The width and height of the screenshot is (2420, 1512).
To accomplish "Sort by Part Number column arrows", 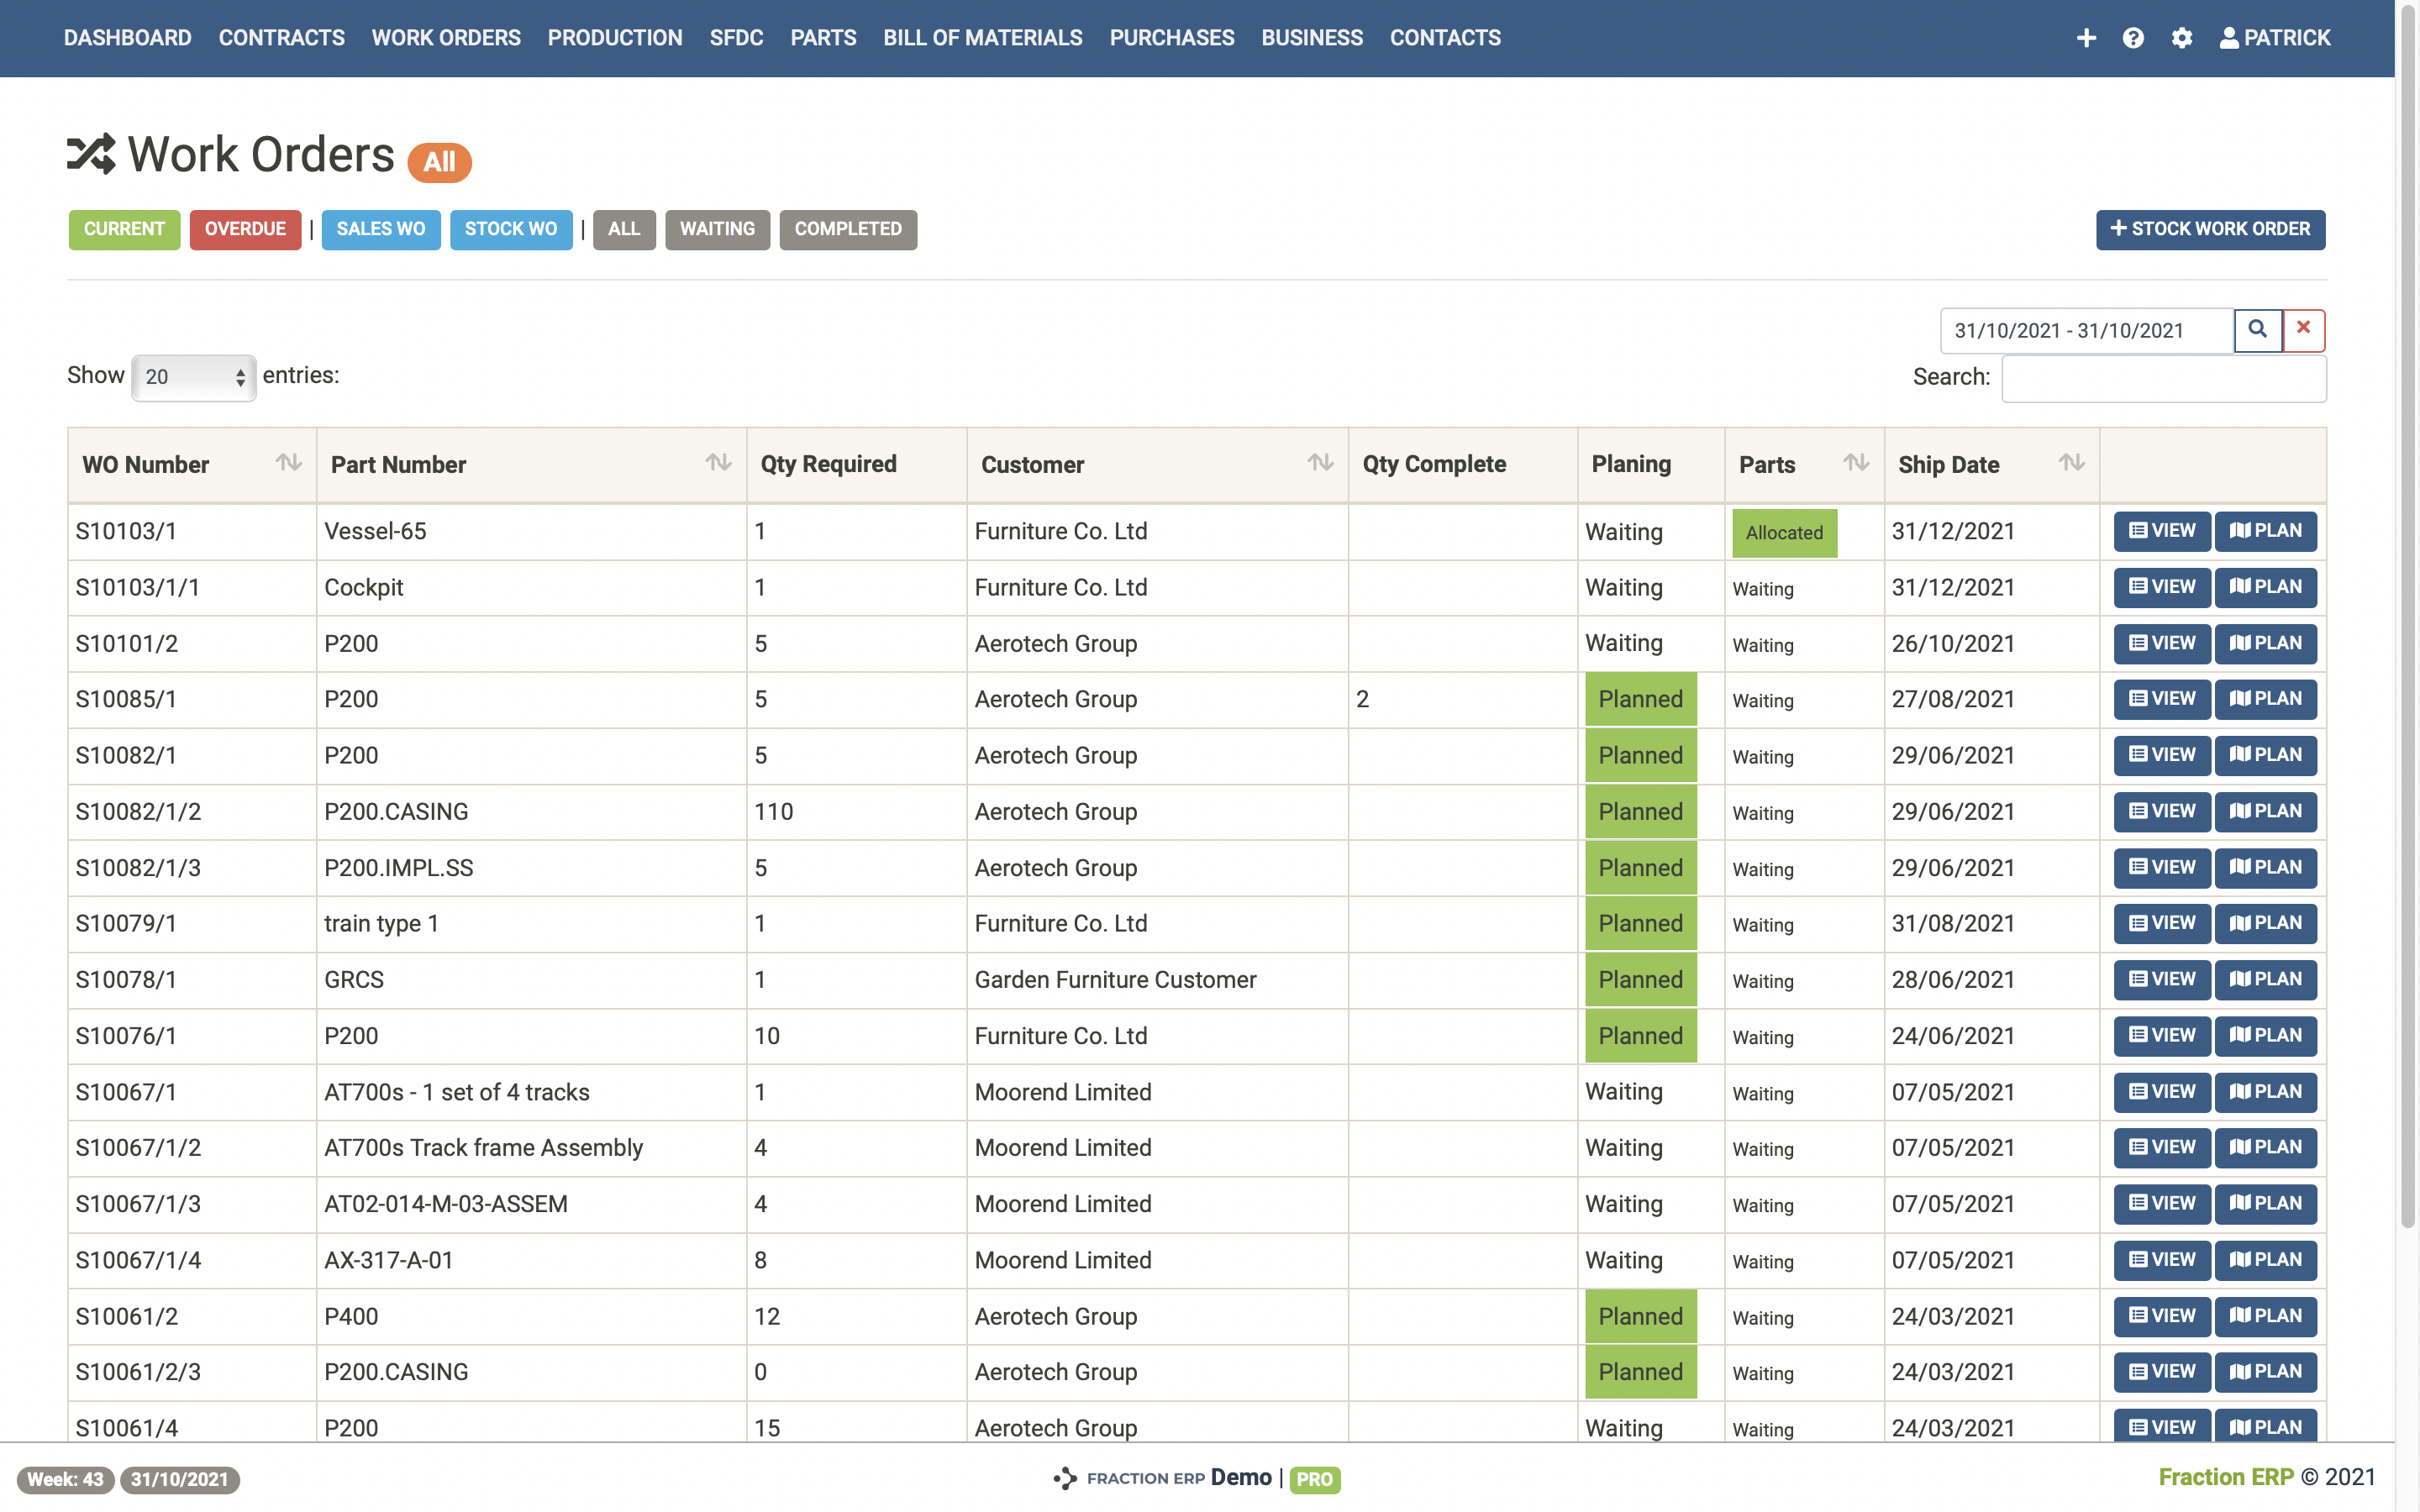I will [x=718, y=463].
